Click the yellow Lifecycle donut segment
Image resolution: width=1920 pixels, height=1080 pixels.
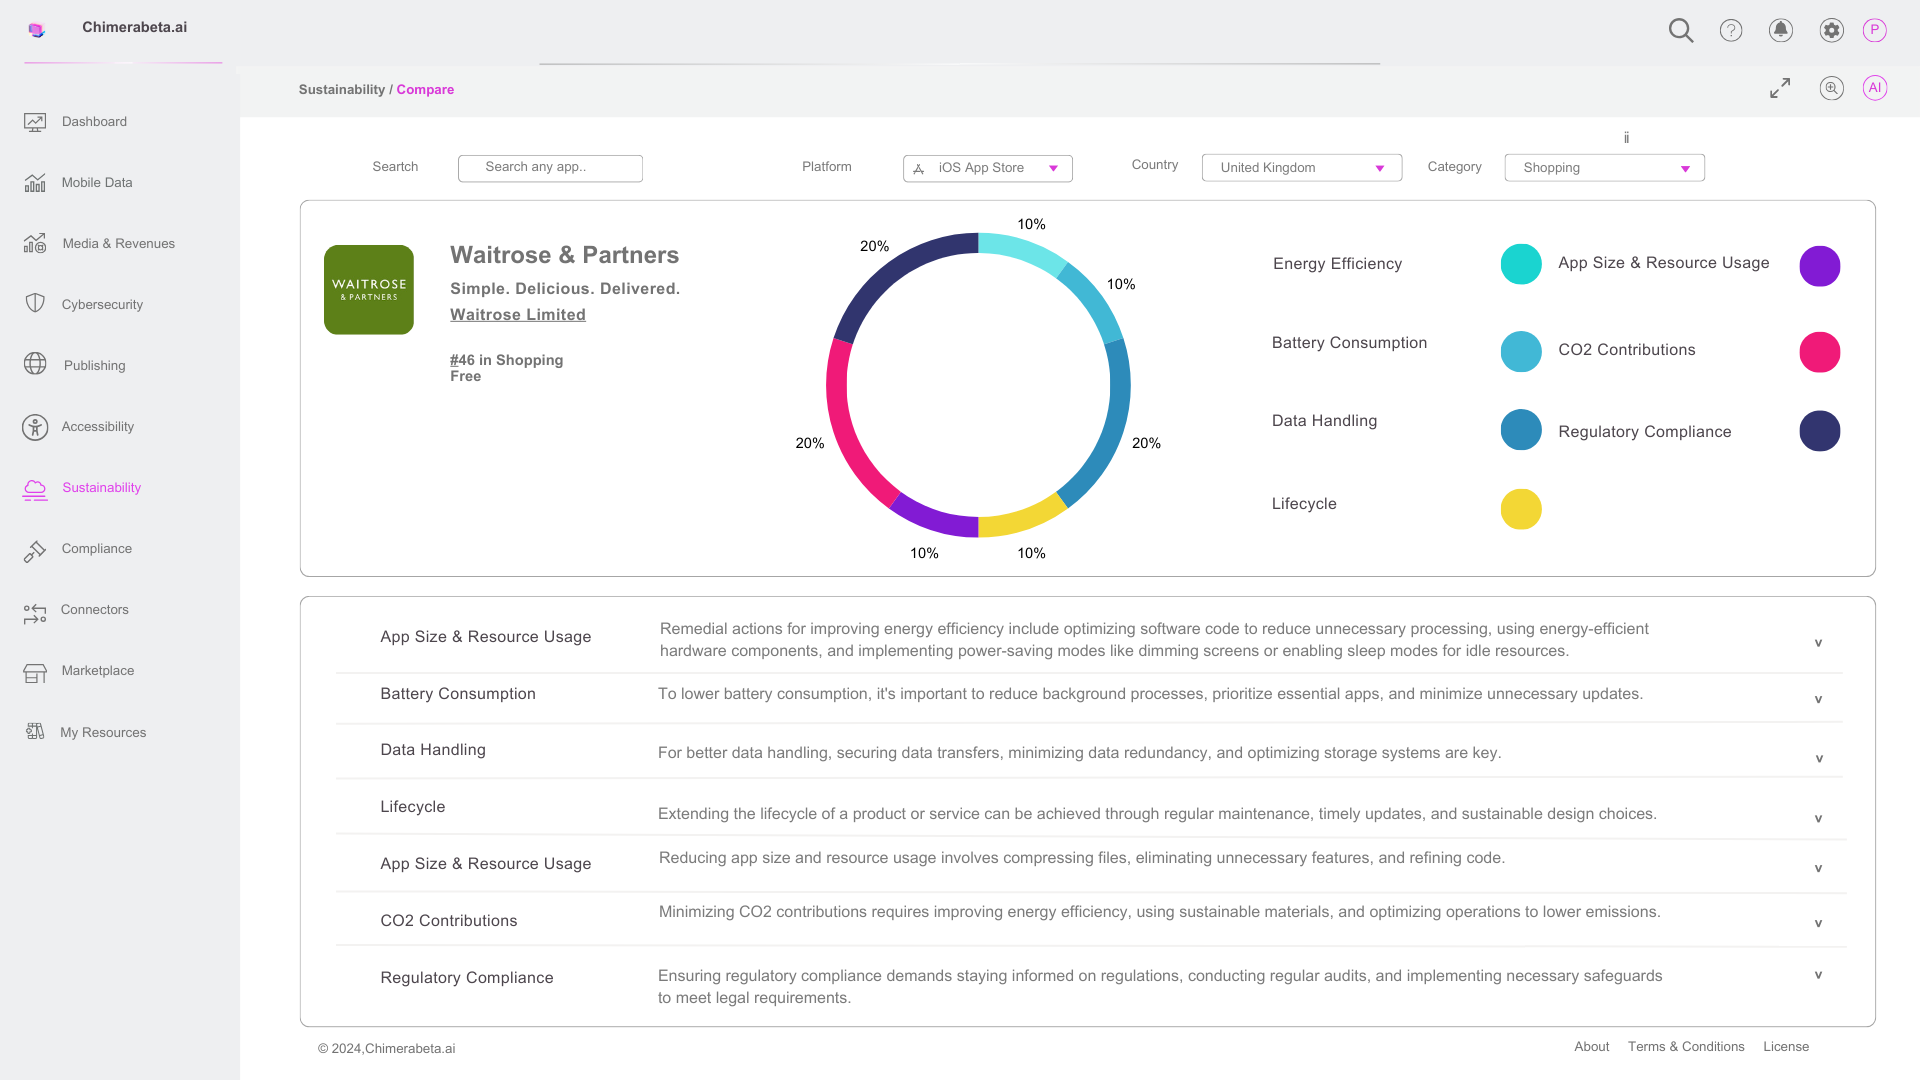[x=1024, y=517]
